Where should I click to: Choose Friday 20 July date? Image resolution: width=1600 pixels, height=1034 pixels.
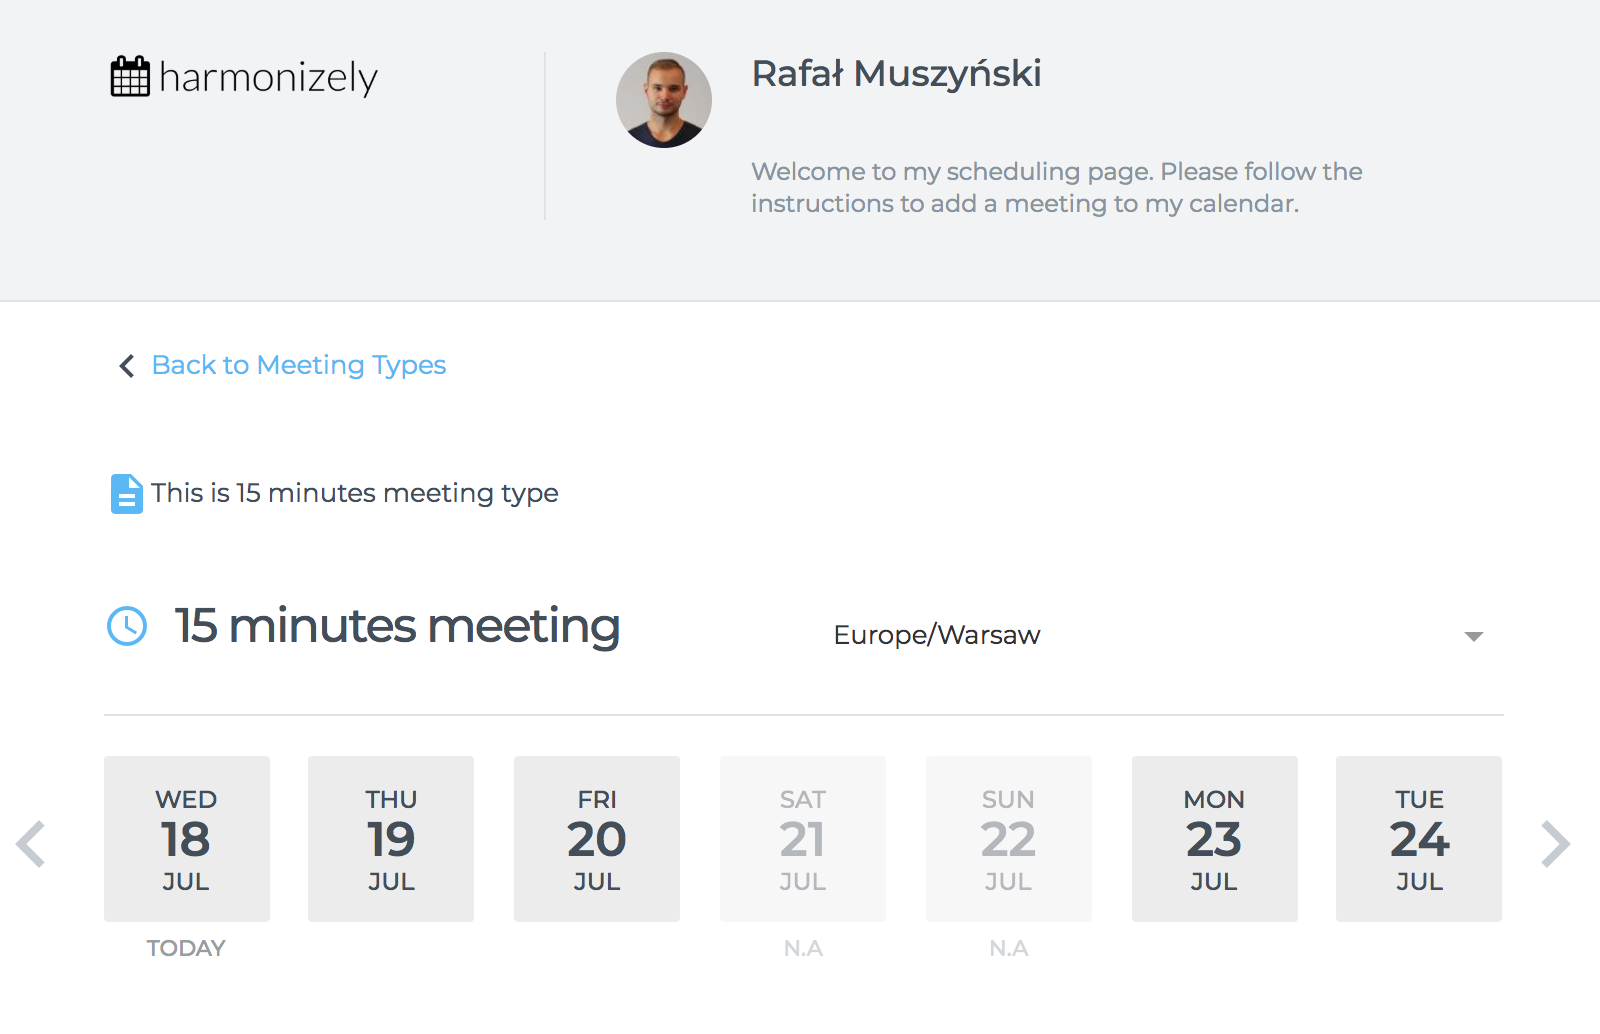coord(597,839)
